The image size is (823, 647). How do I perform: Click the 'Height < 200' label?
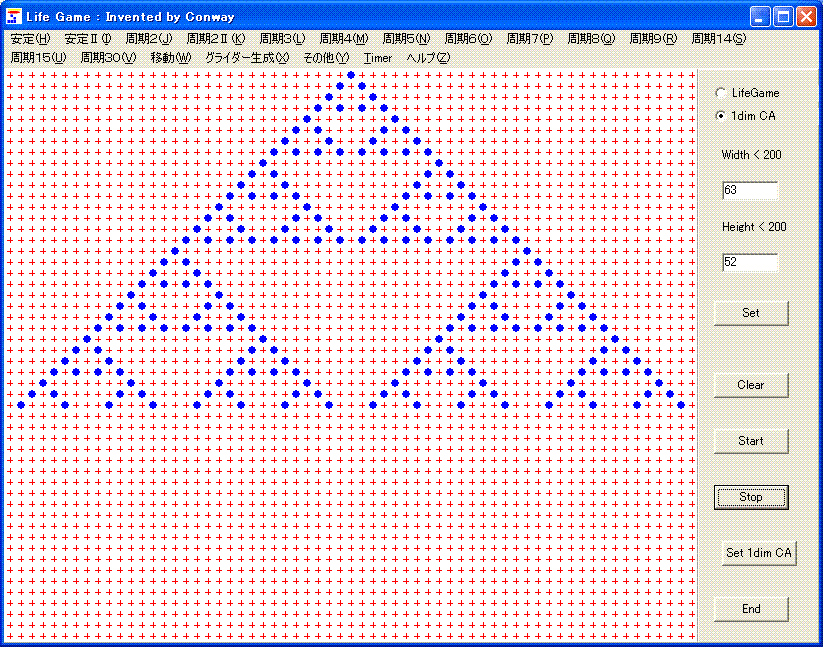pyautogui.click(x=754, y=227)
